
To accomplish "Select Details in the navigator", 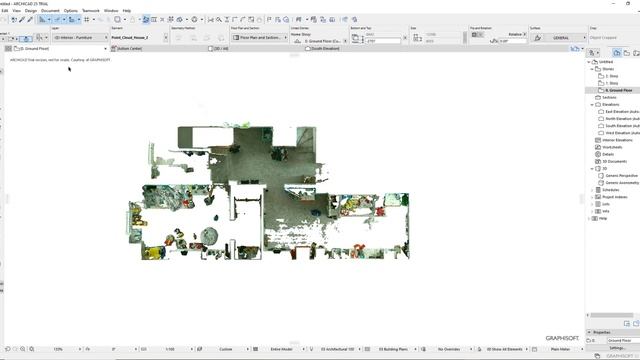I will 608,154.
